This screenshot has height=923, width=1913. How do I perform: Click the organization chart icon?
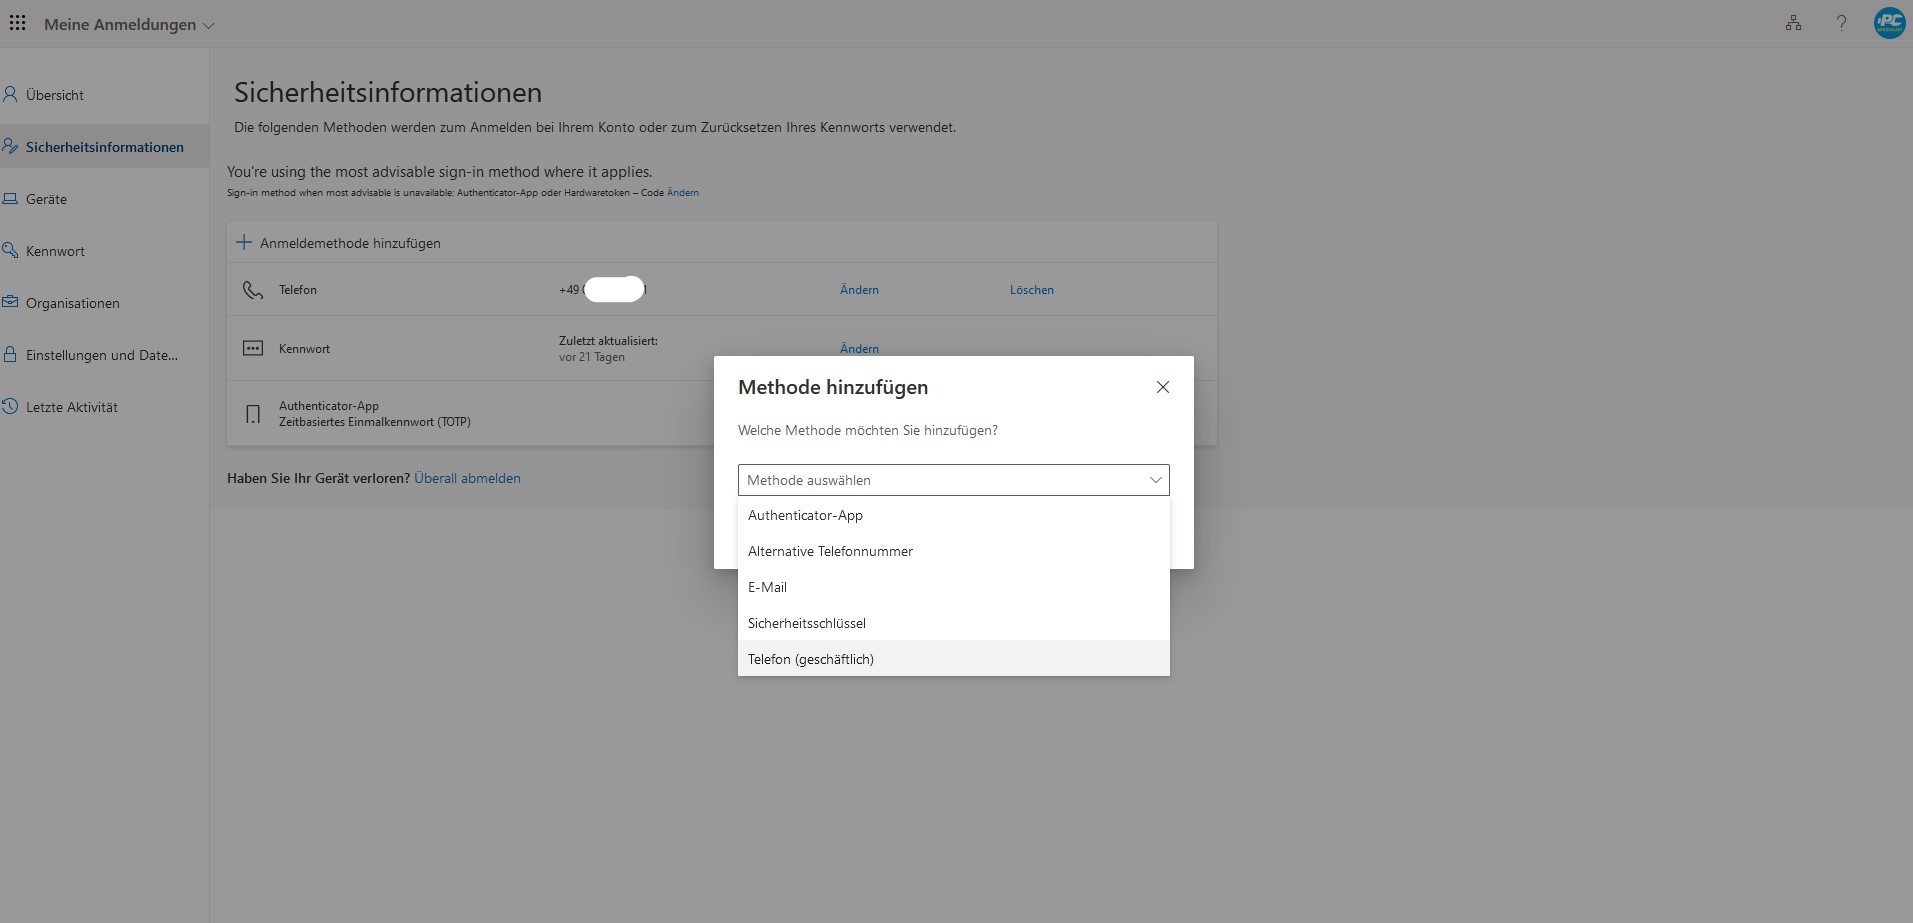coord(1793,24)
